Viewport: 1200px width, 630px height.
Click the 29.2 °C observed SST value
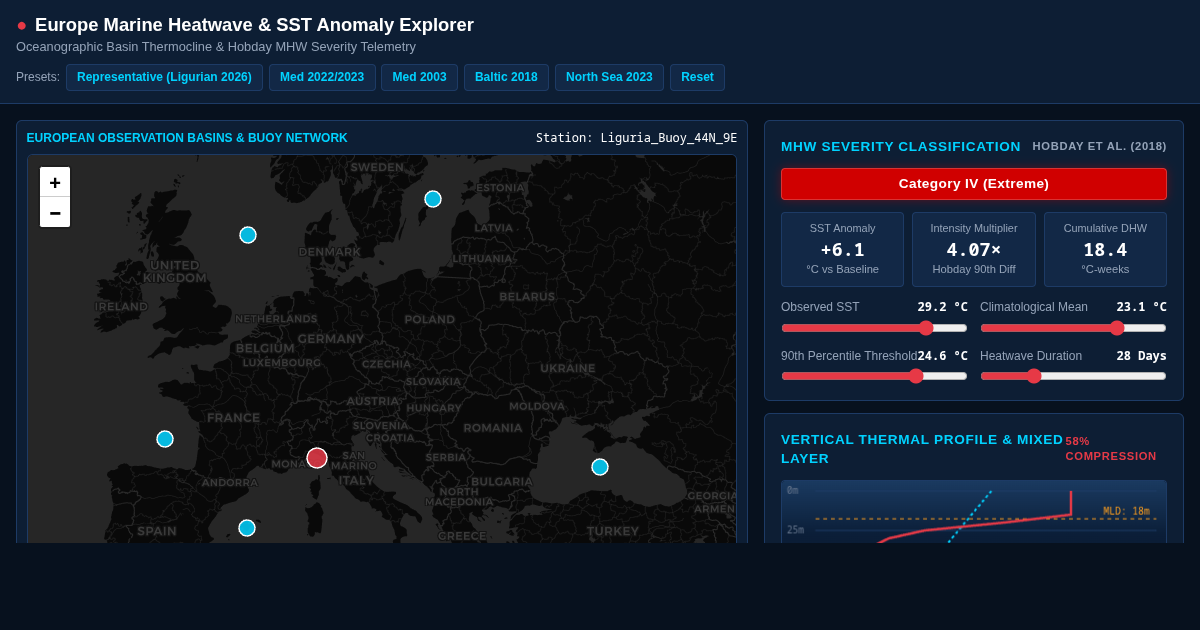(x=942, y=307)
